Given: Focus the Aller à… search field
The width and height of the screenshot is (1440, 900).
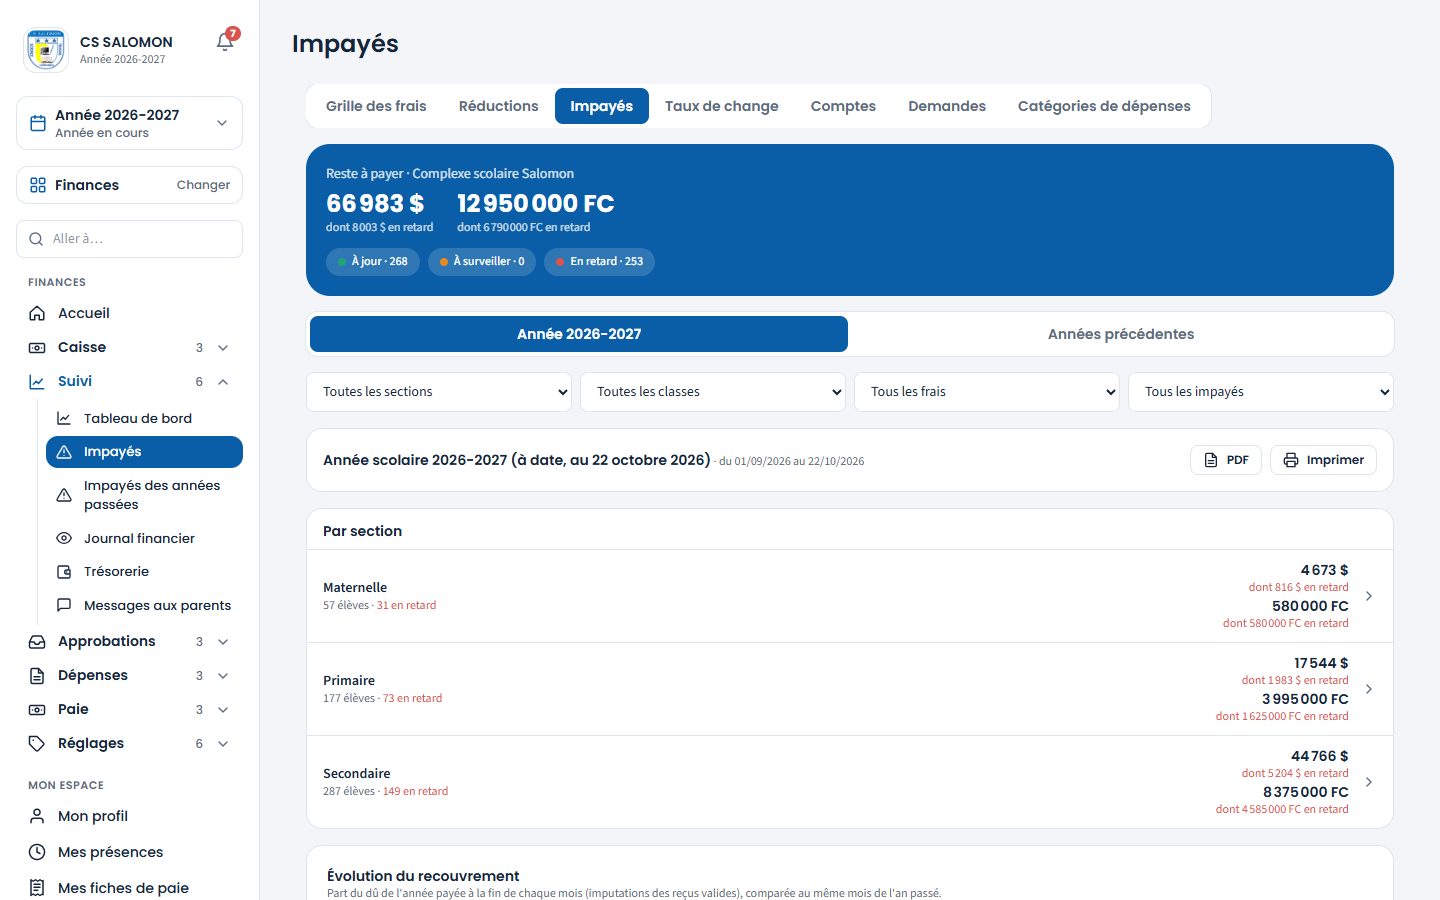Looking at the screenshot, I should [129, 239].
